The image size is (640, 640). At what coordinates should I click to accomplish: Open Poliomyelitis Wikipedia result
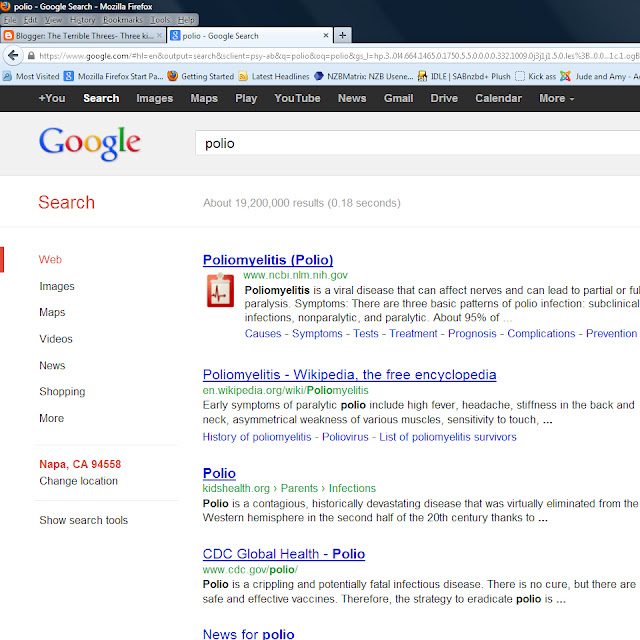[349, 375]
